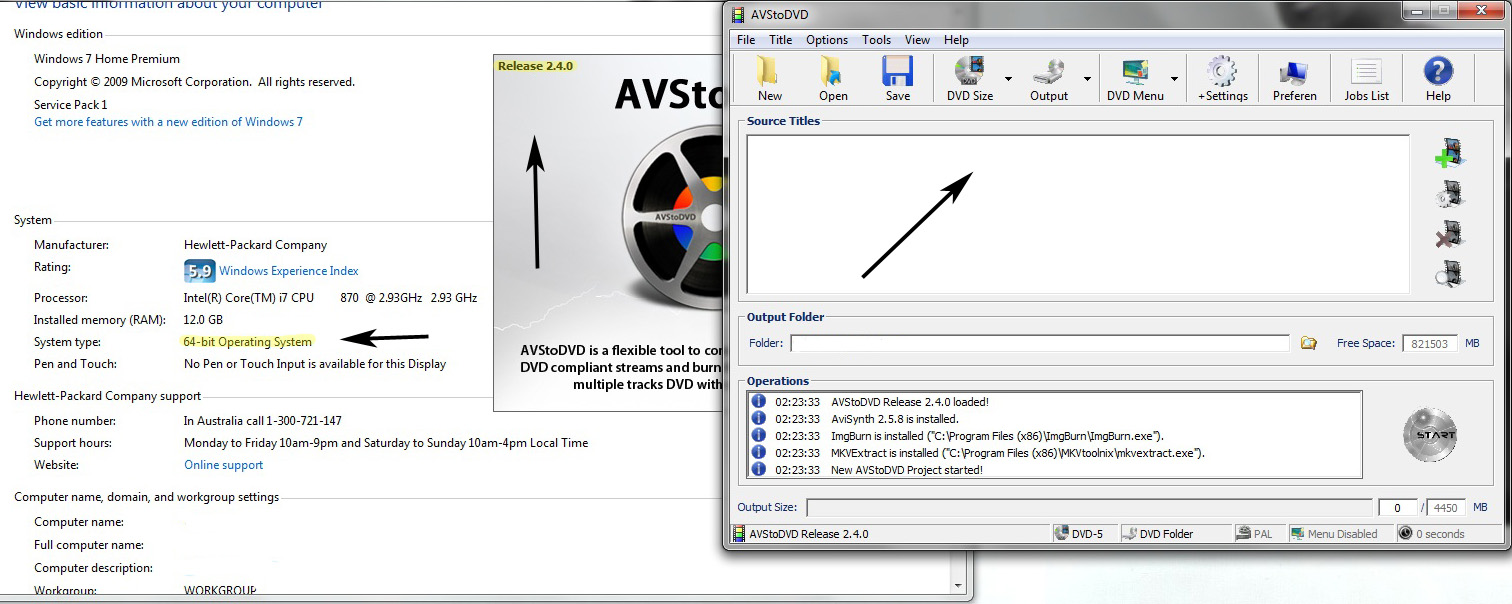Image resolution: width=1512 pixels, height=604 pixels.
Task: Open +Settings gear icon in toolbar
Action: (1221, 72)
